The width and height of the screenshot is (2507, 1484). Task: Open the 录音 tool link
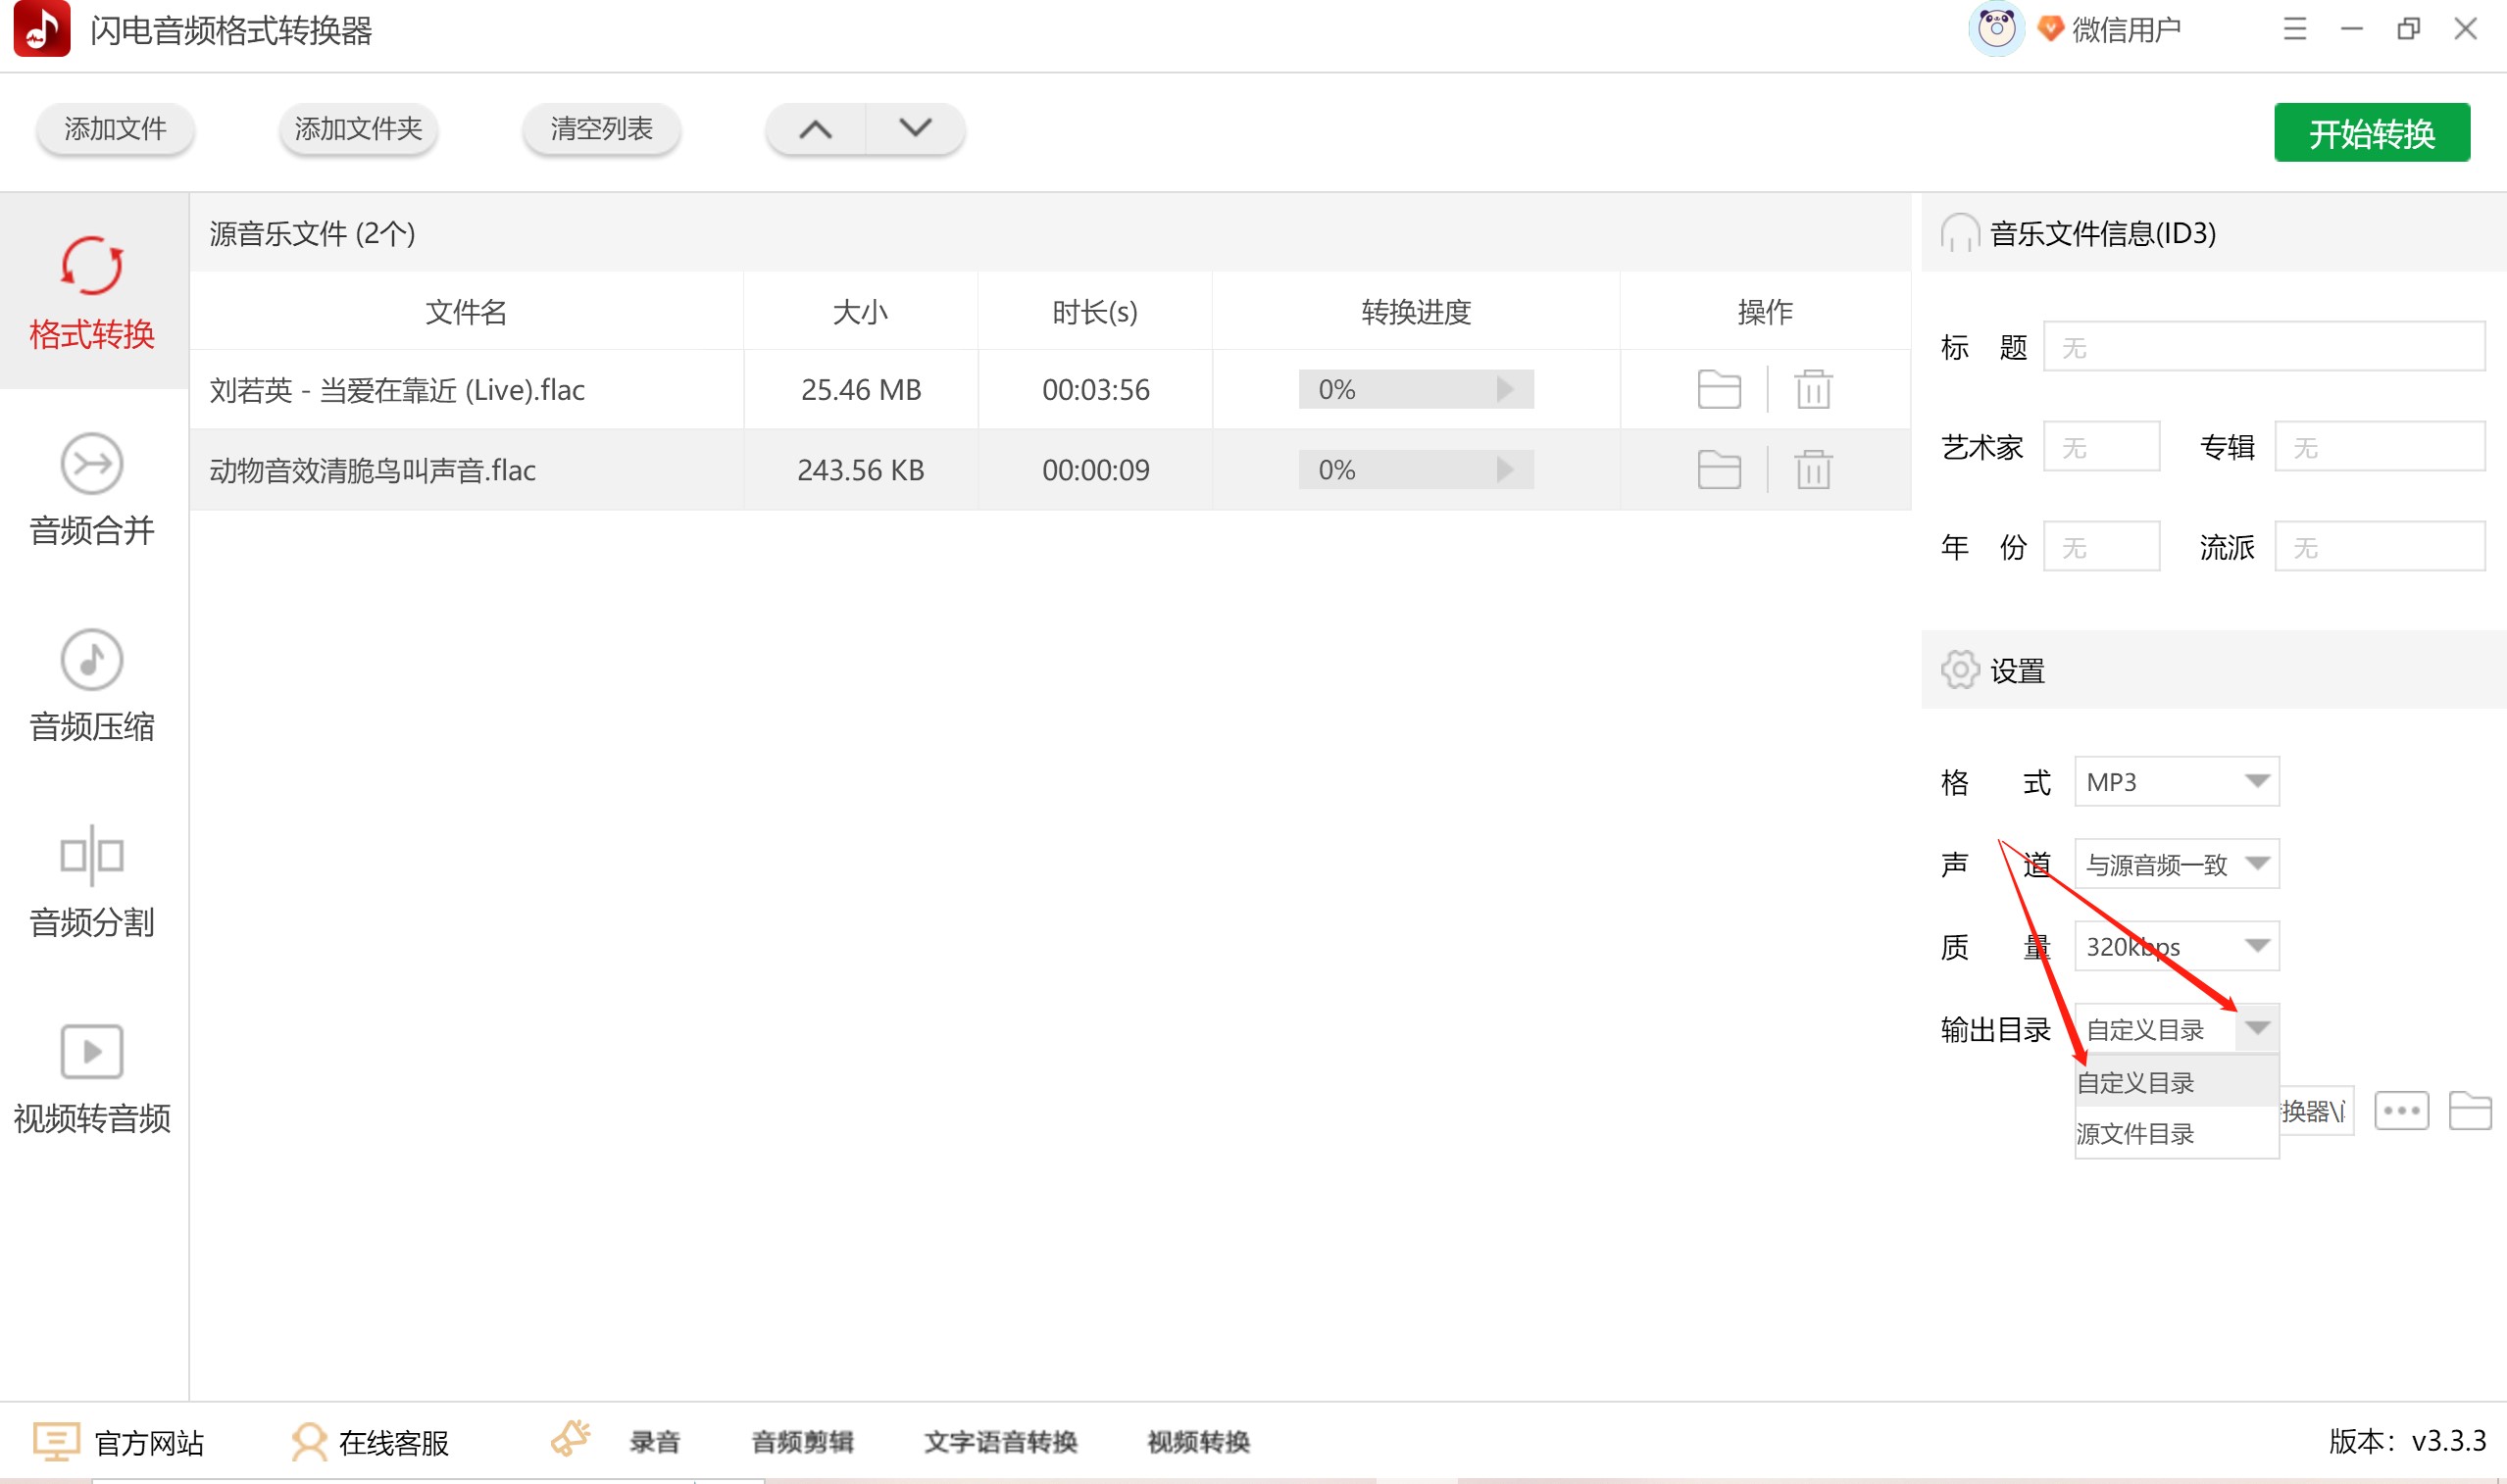pyautogui.click(x=655, y=1442)
